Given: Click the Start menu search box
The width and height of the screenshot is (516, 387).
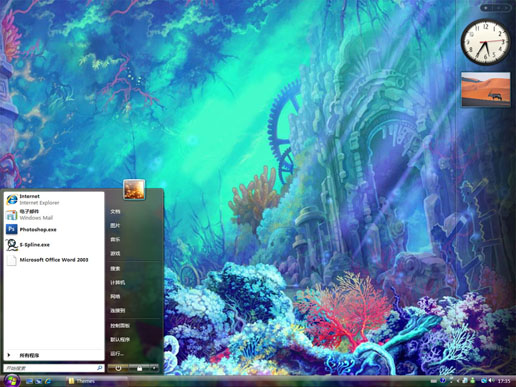Looking at the screenshot, I should coord(54,368).
